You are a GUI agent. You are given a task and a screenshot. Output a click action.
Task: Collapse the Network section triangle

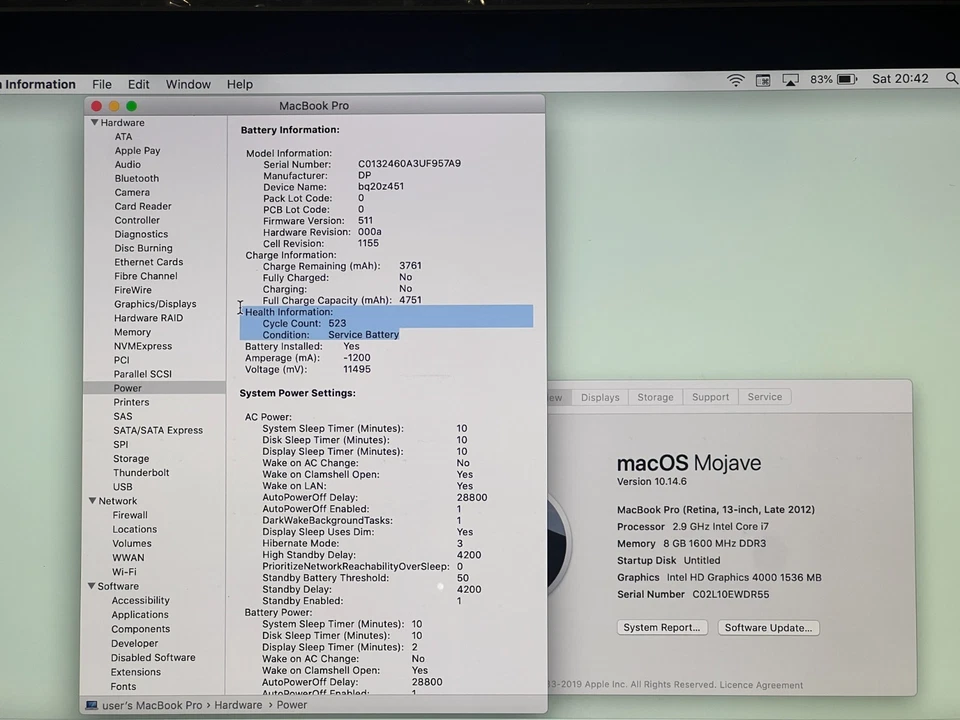point(92,501)
